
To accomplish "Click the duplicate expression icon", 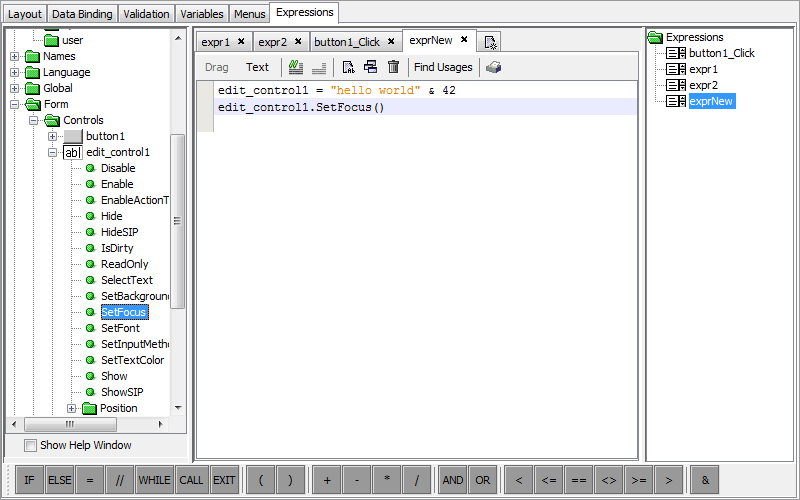I will pos(371,67).
